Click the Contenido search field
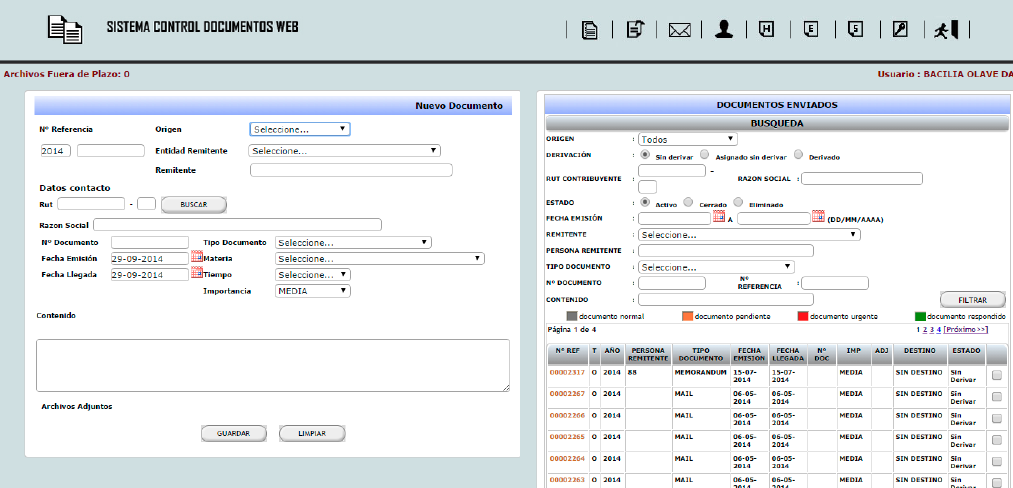 coord(726,299)
